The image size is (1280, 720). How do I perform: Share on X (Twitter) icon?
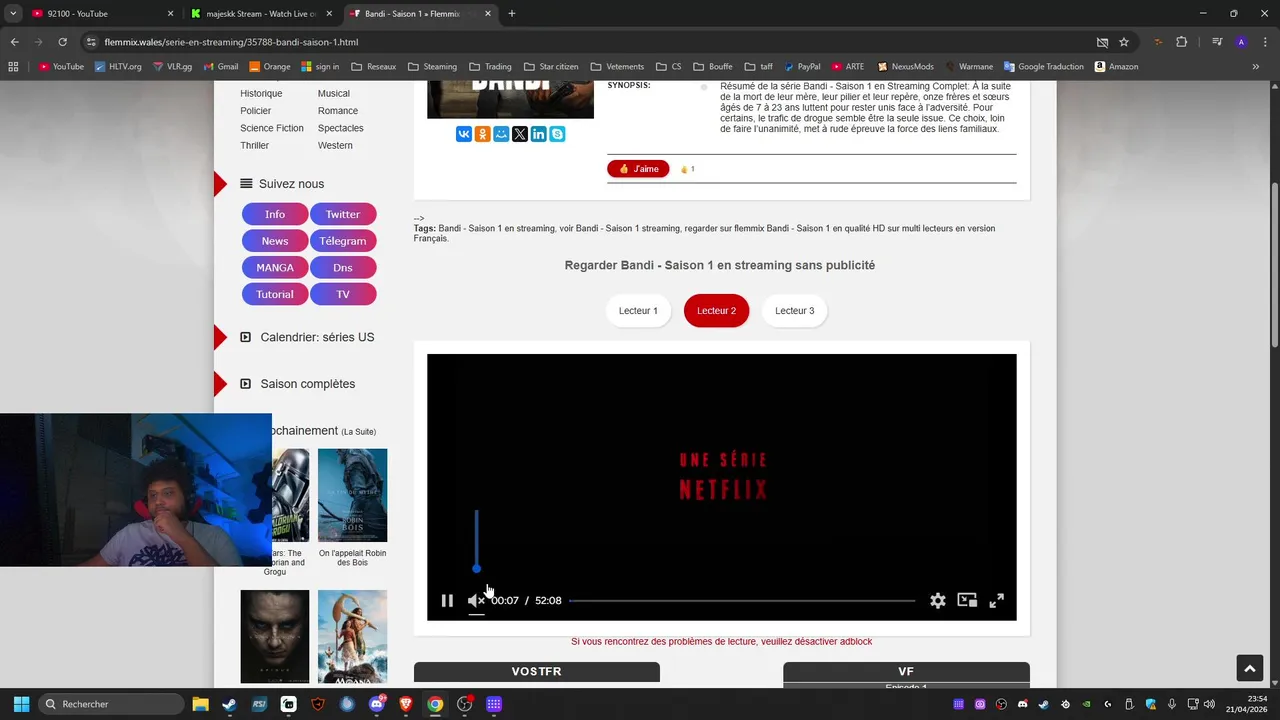tap(520, 134)
